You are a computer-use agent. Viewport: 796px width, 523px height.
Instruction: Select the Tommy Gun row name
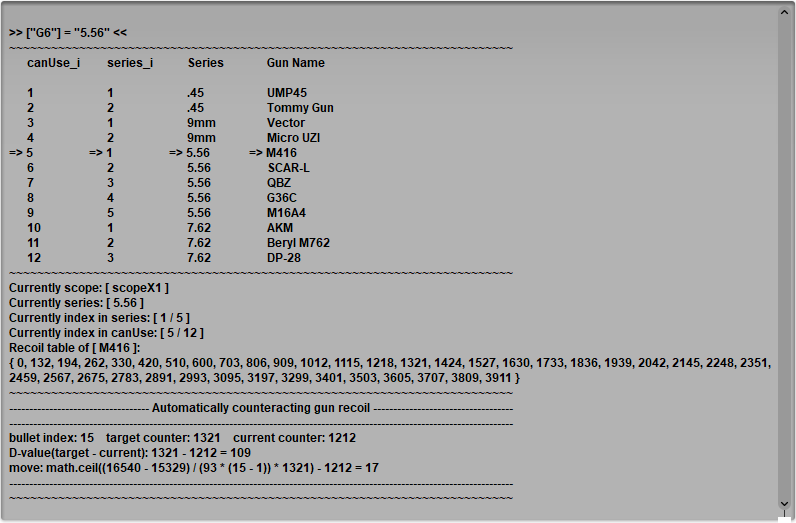coord(300,108)
